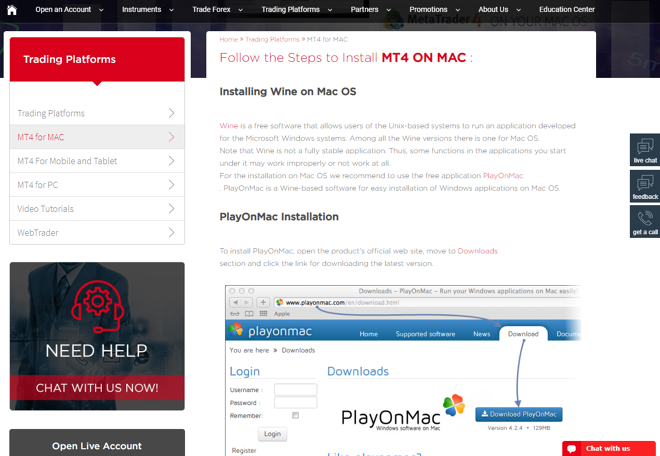Click the Apple bookmark in screenshot

point(282,314)
